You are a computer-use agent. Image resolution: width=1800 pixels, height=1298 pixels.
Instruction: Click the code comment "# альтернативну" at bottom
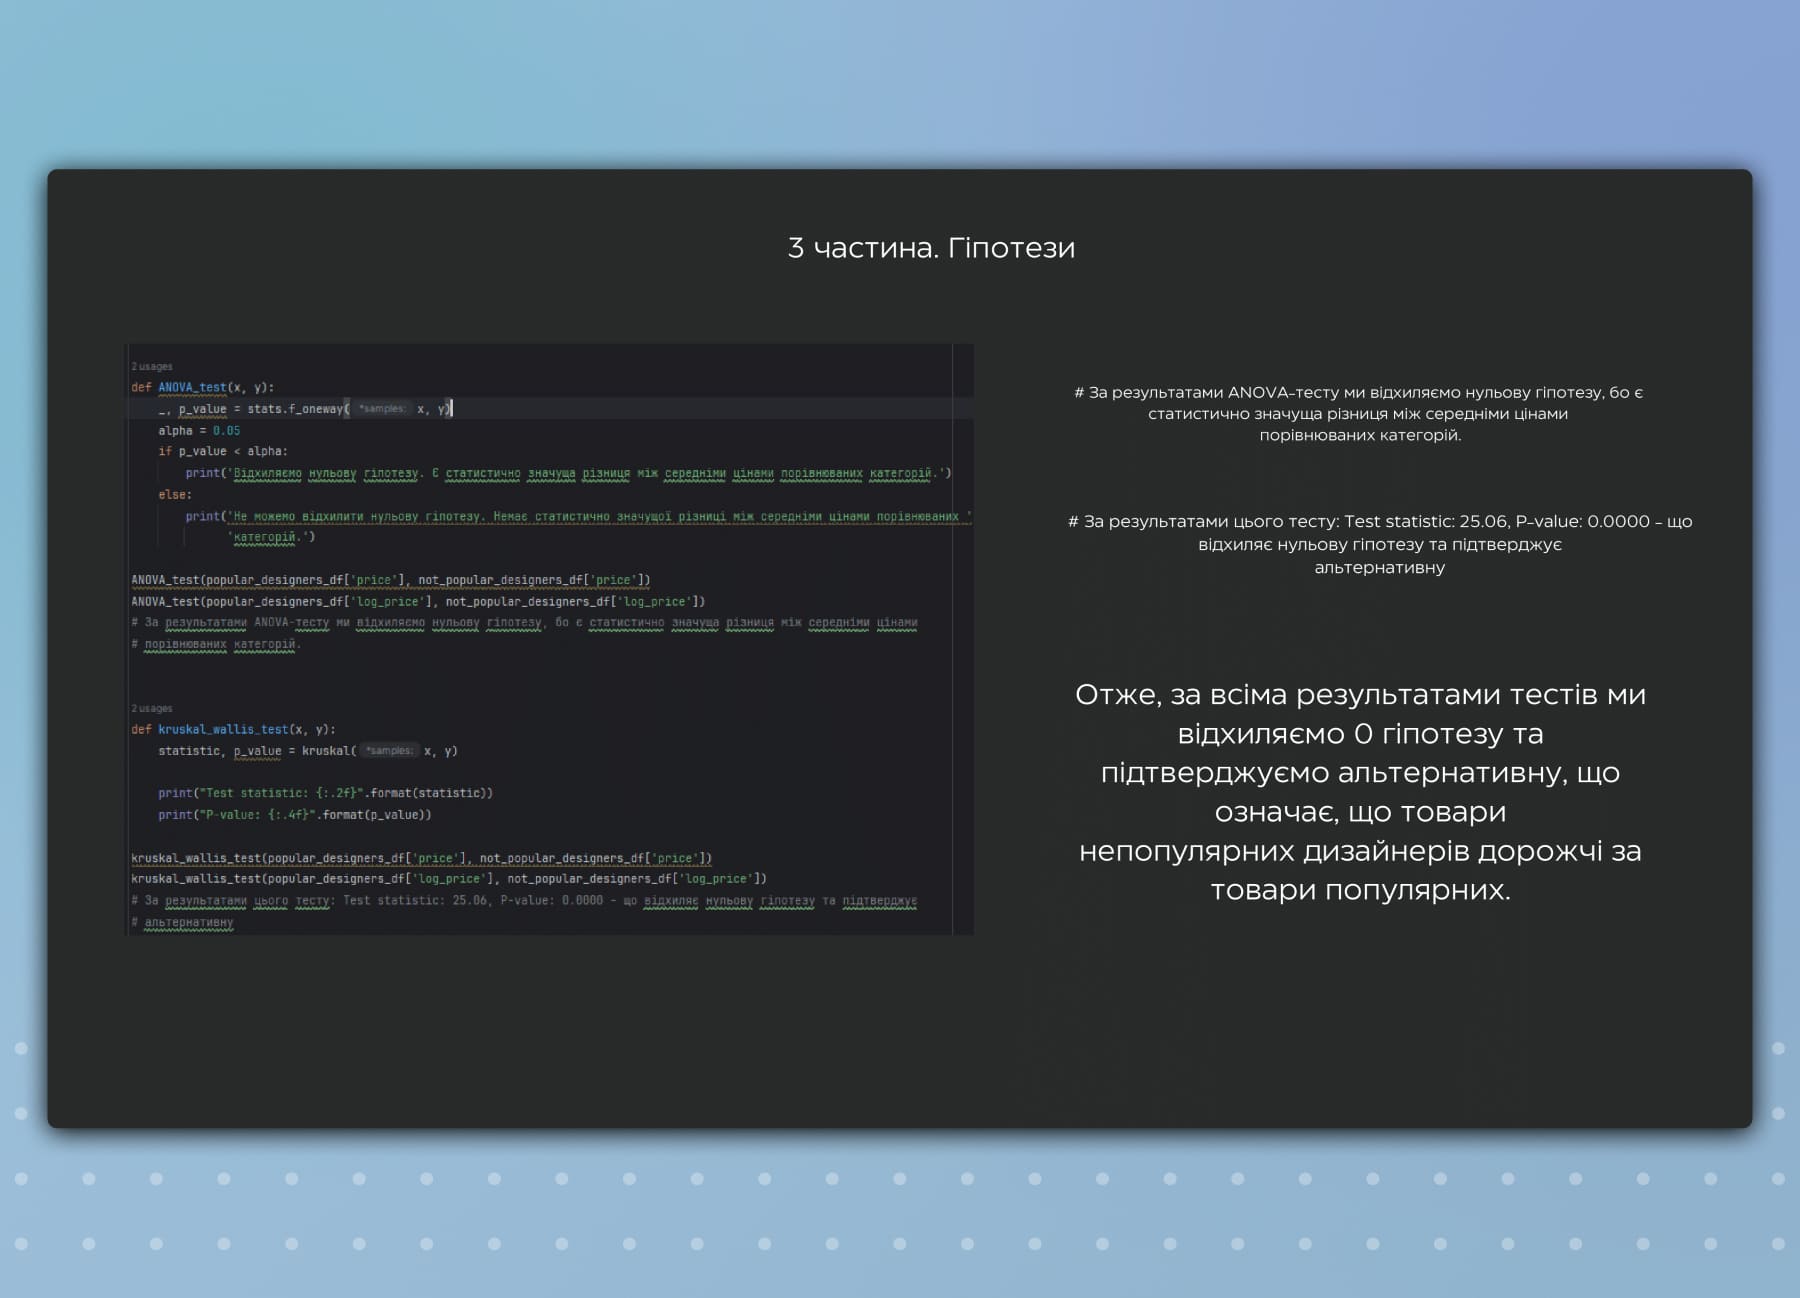(182, 922)
